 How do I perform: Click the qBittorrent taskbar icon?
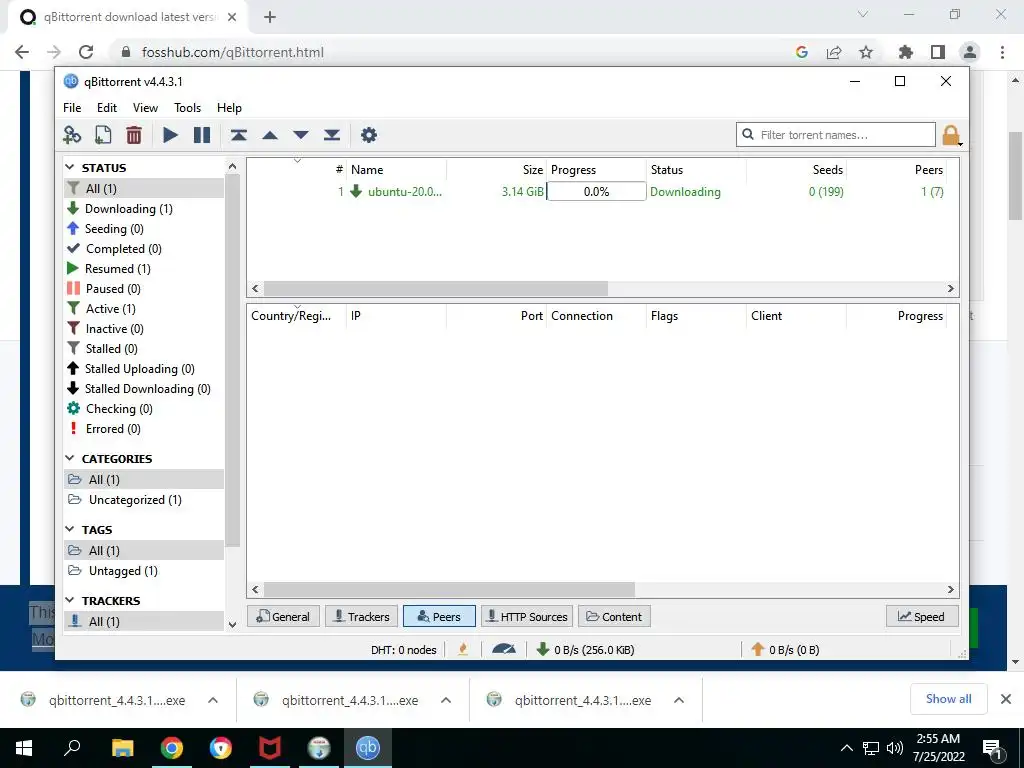pos(368,748)
